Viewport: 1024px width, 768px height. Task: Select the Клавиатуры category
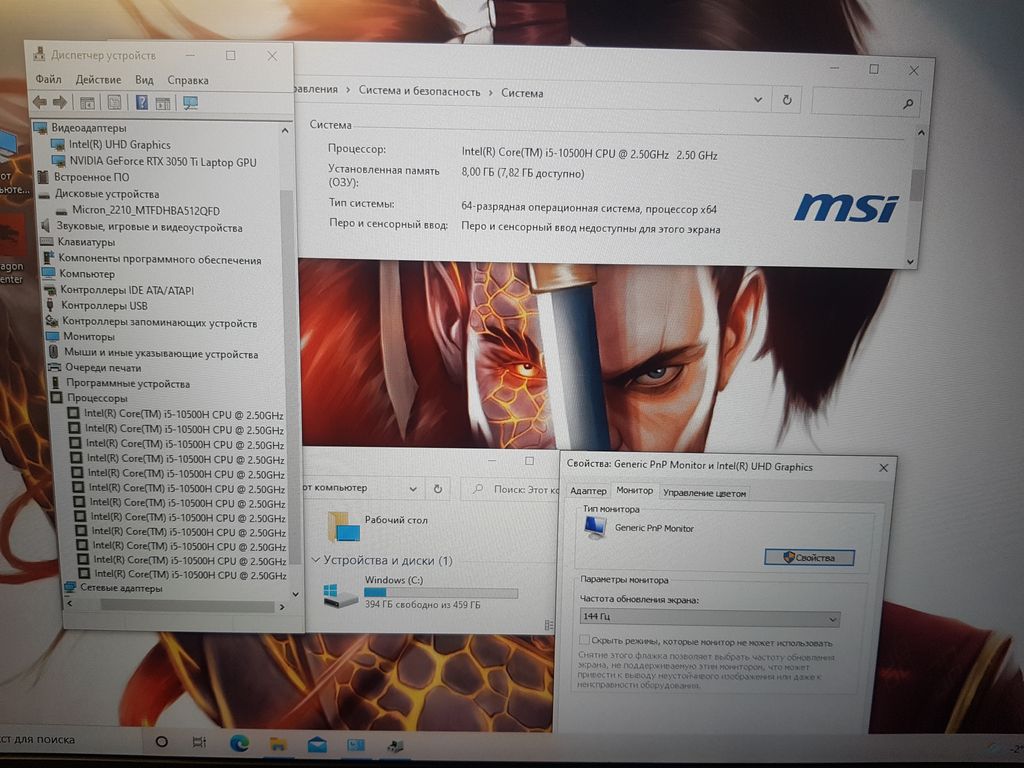click(x=86, y=242)
